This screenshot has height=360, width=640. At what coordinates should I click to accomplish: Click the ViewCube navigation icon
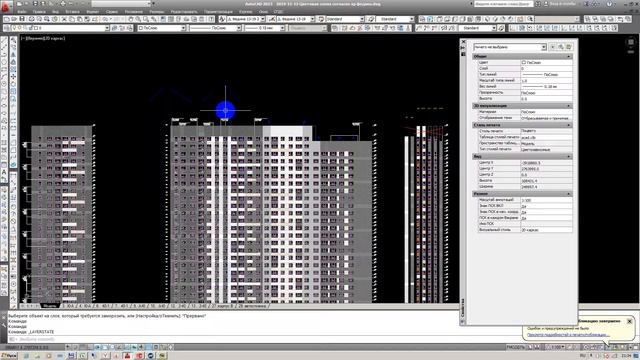[x=631, y=42]
